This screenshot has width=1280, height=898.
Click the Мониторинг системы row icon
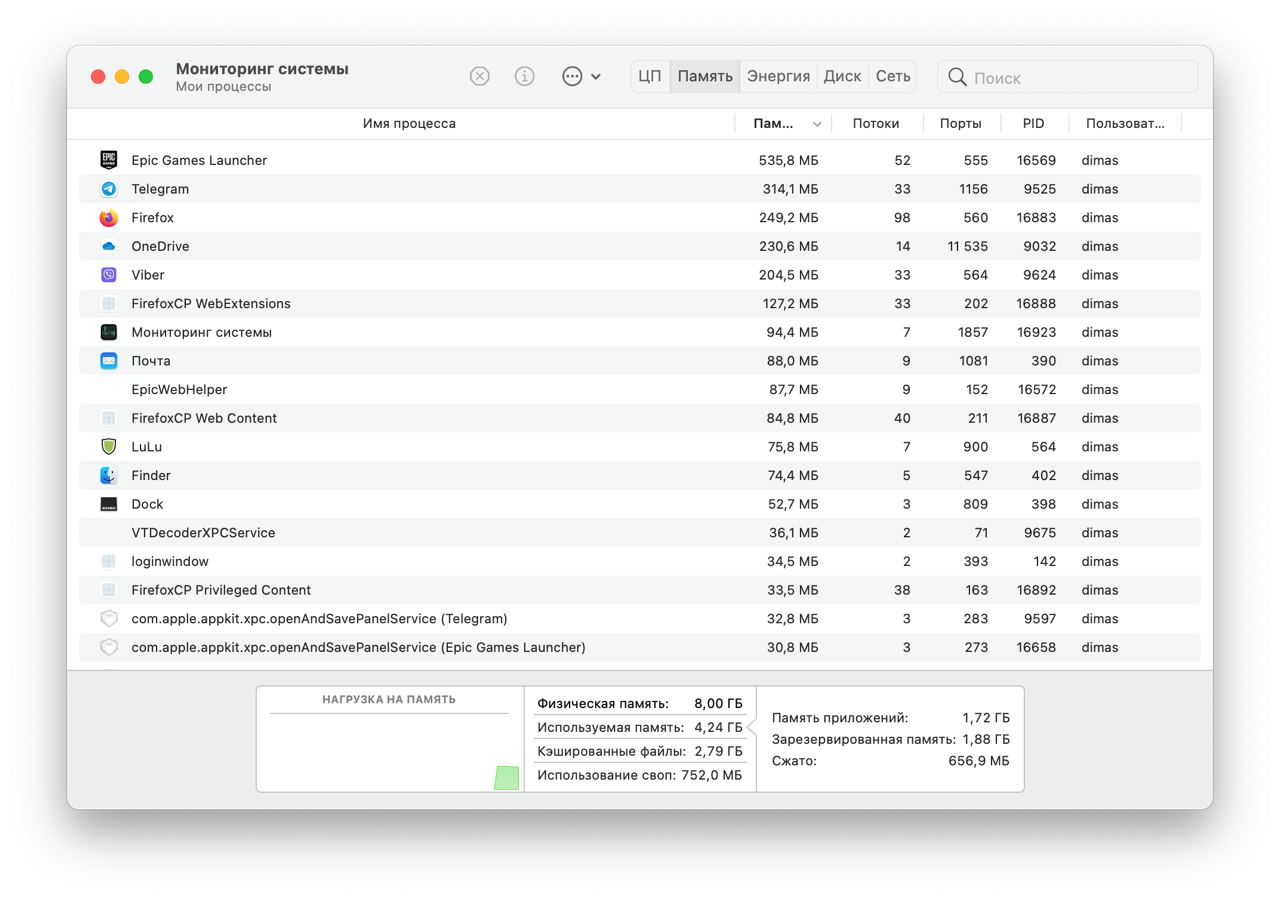(x=109, y=332)
